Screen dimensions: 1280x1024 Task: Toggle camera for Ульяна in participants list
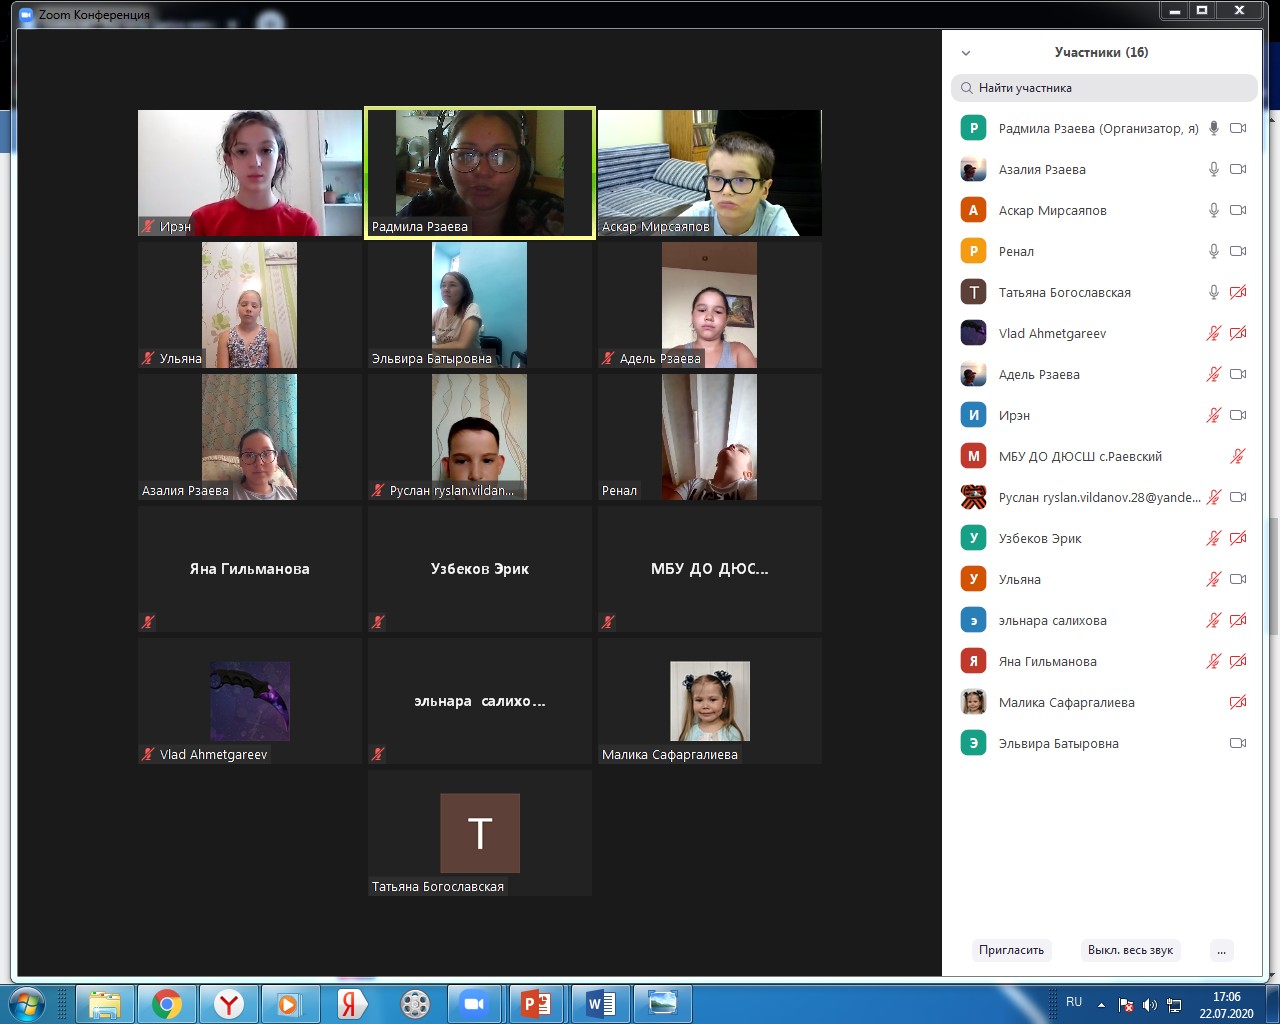(1237, 579)
